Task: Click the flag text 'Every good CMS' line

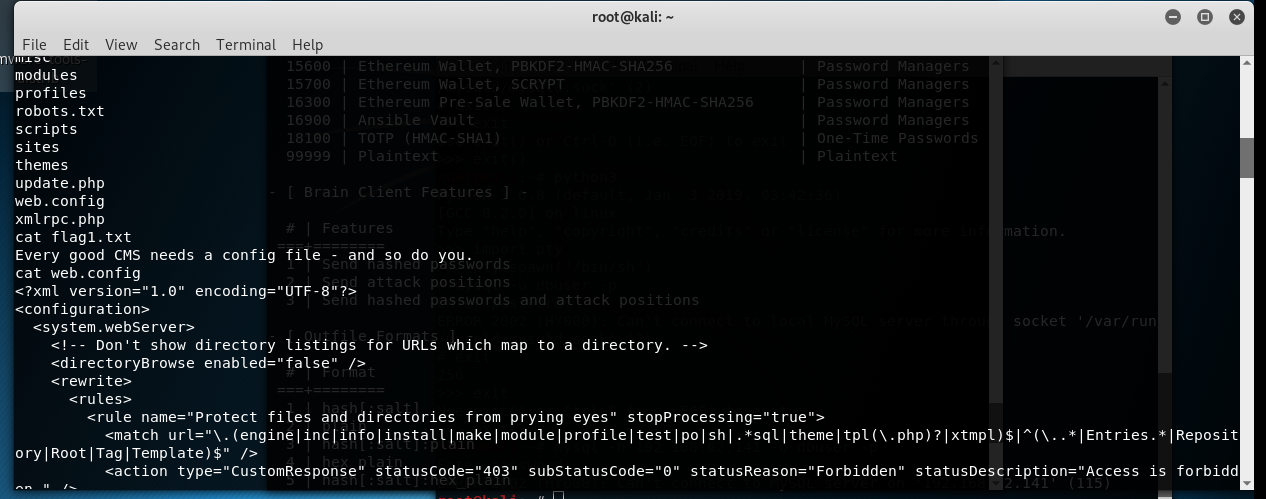Action: 244,255
